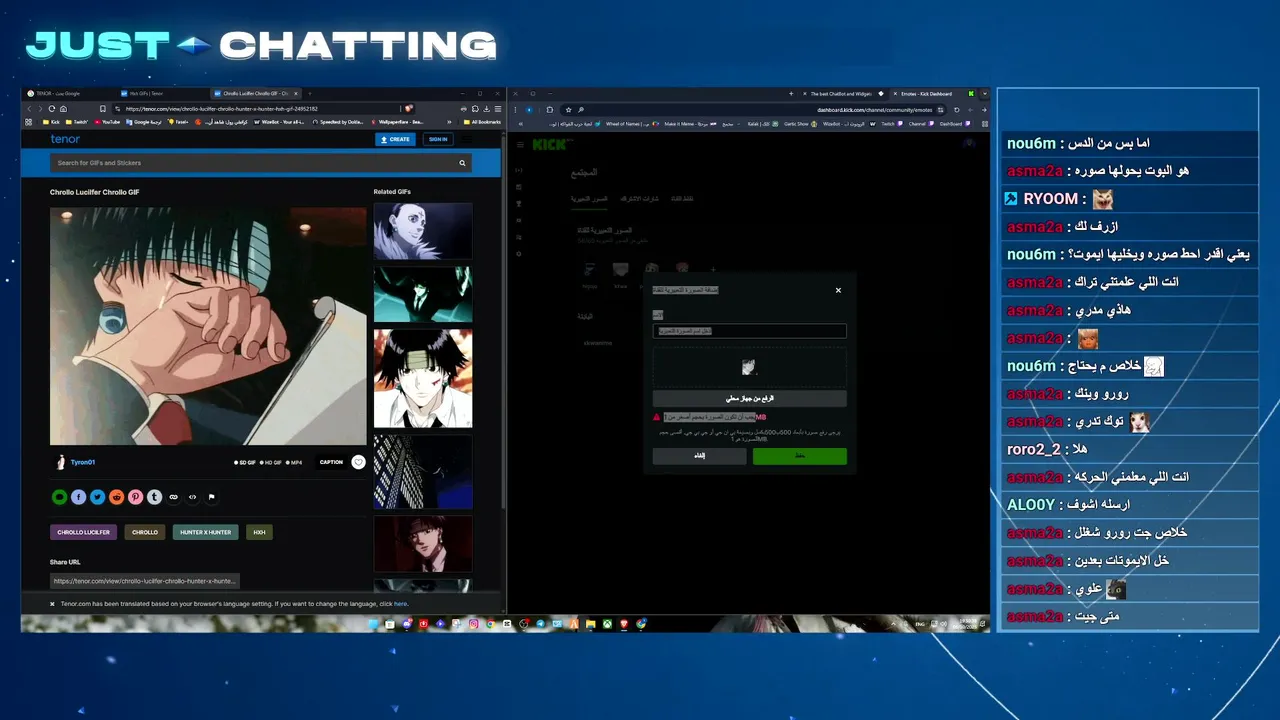This screenshot has width=1280, height=720.
Task: Switch to the TENOR Google search tab
Action: [x=72, y=93]
